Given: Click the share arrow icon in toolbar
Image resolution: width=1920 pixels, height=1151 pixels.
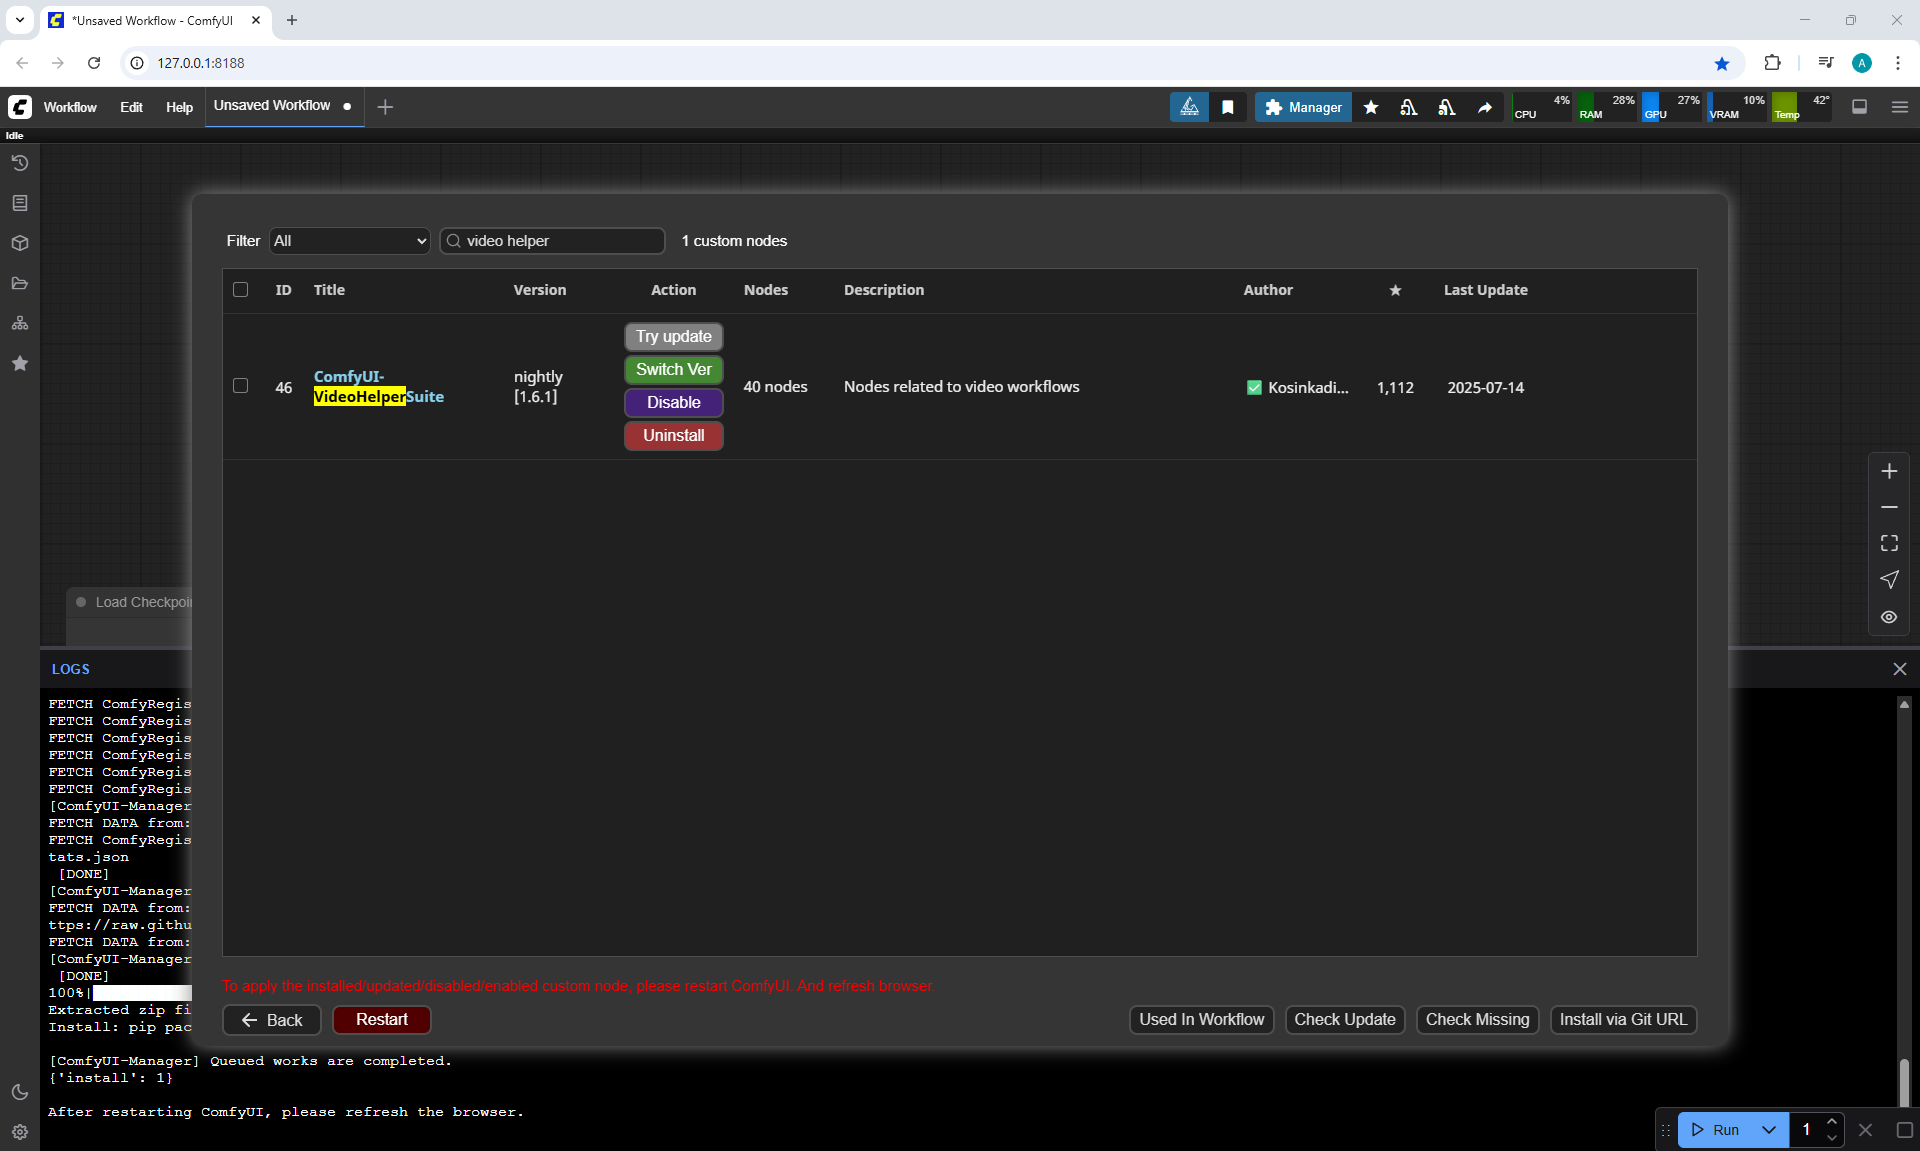Looking at the screenshot, I should click(x=1485, y=107).
